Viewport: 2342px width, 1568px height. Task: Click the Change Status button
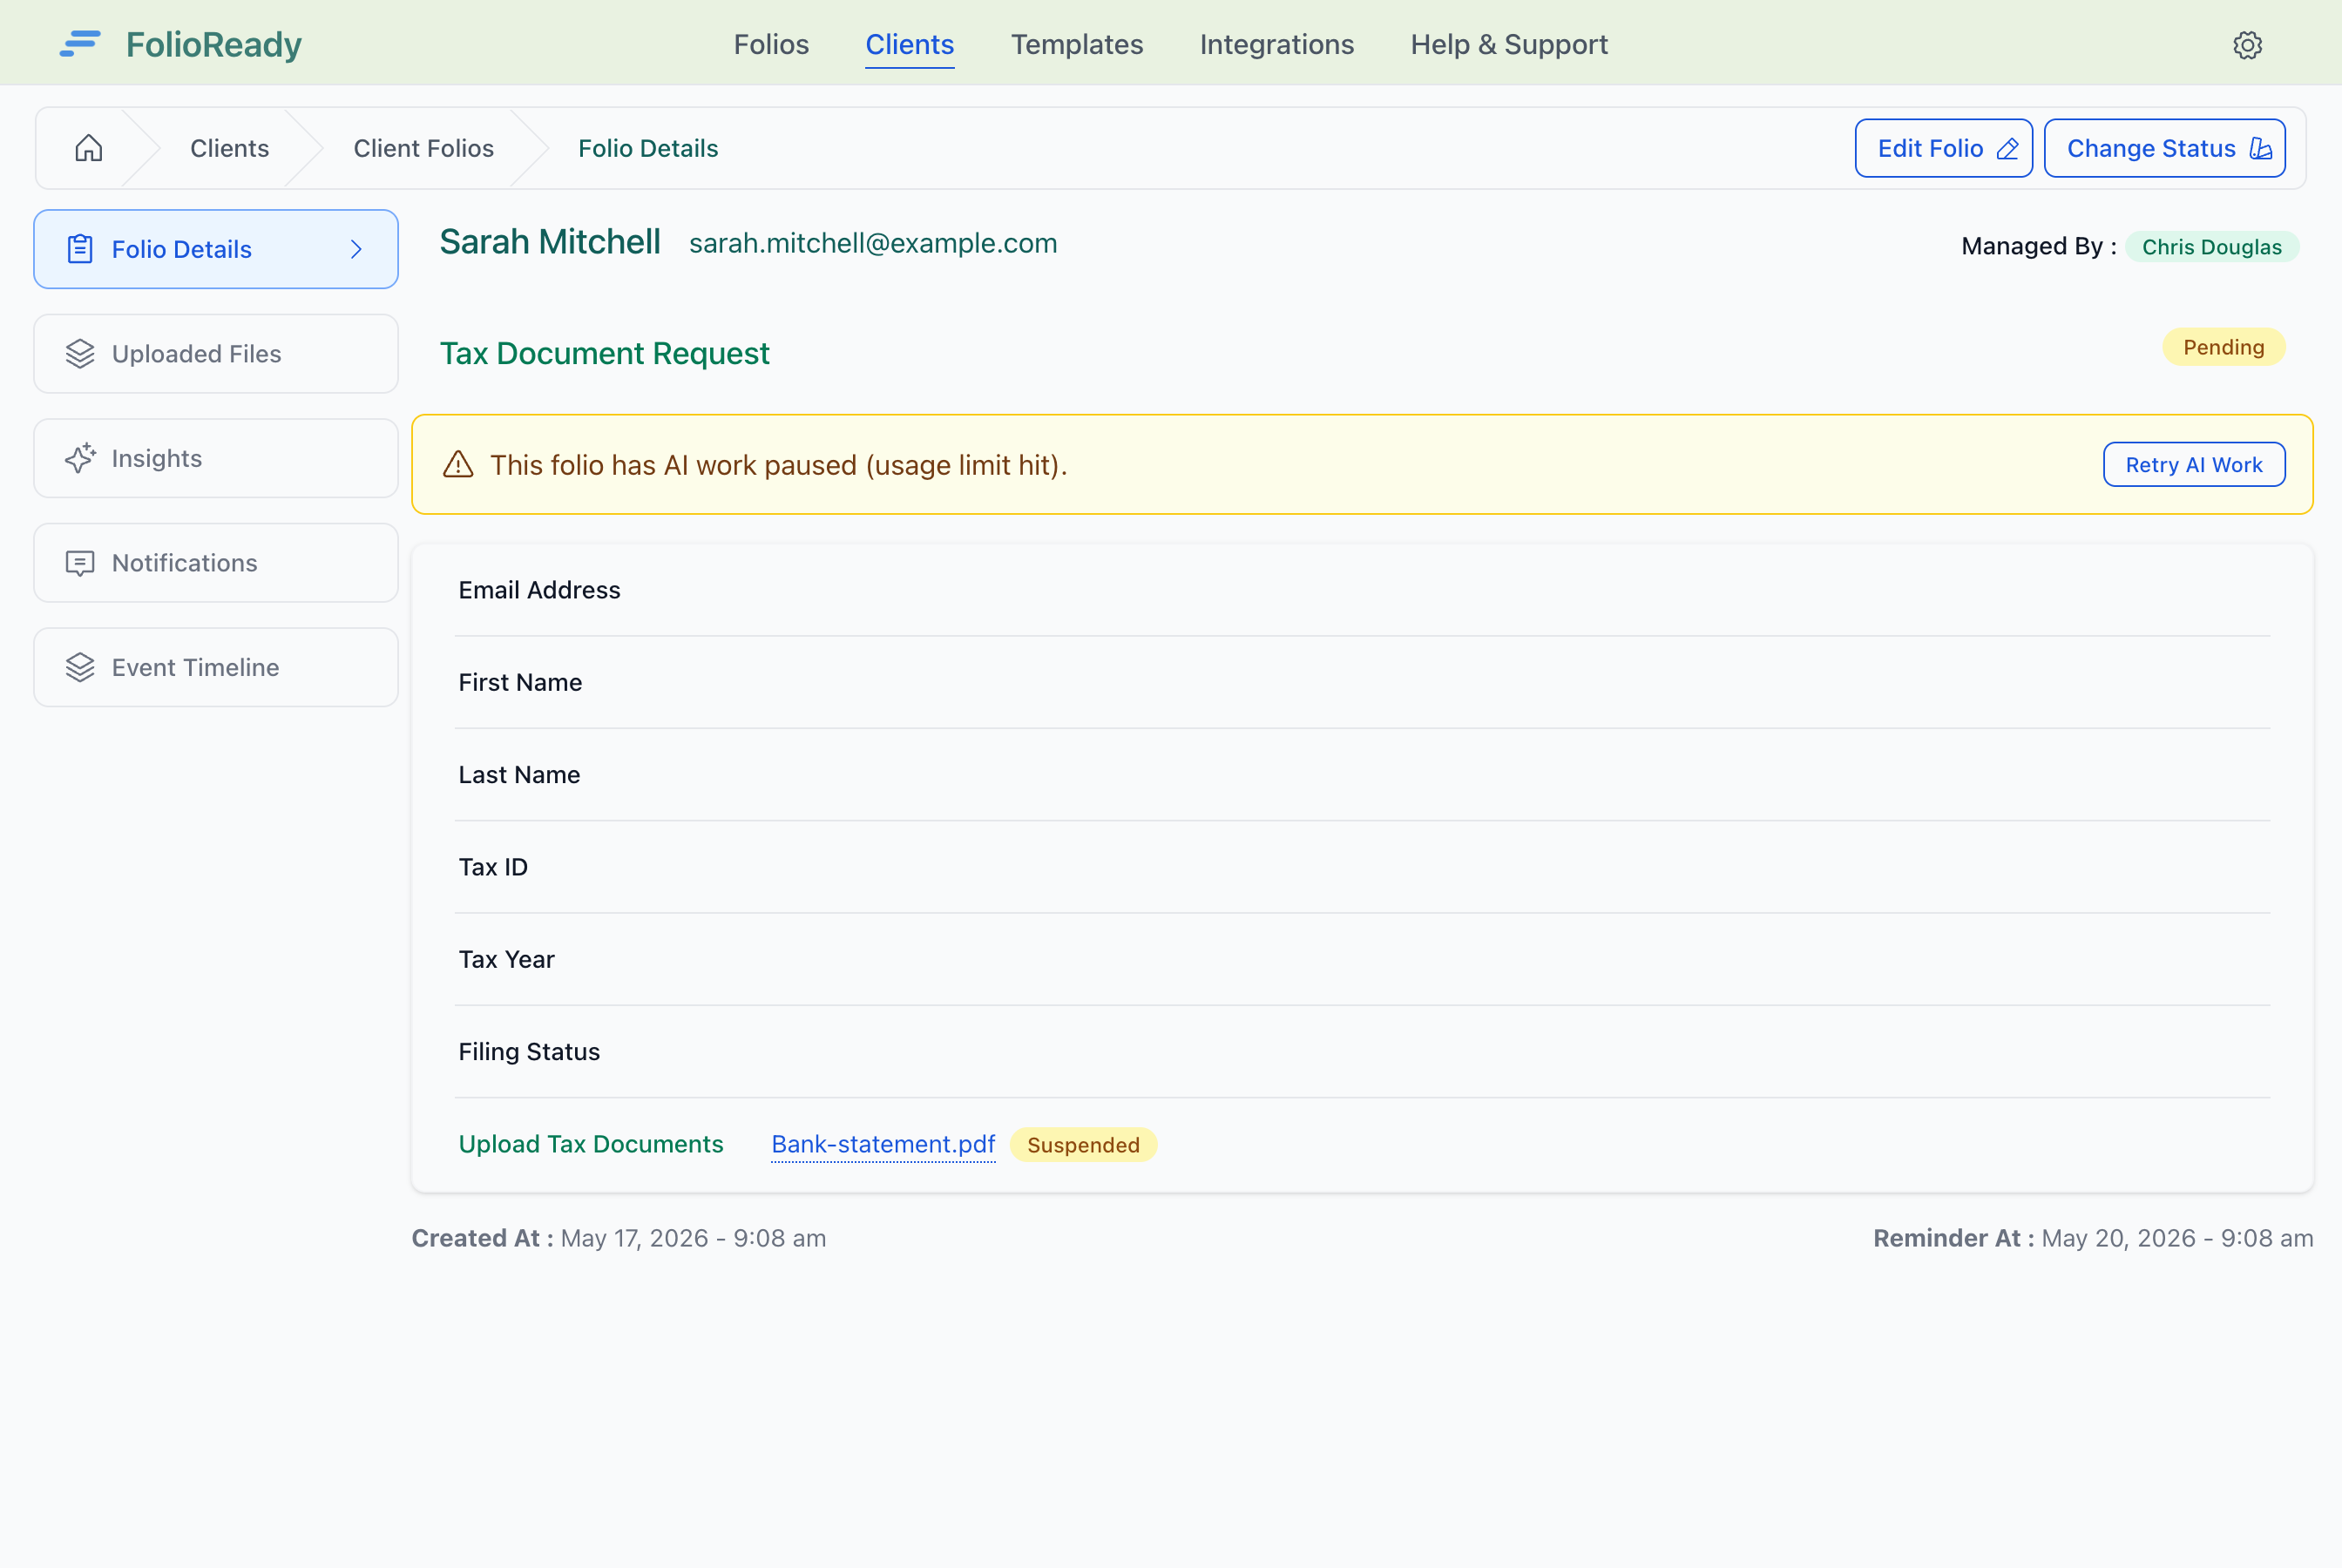click(x=2164, y=148)
